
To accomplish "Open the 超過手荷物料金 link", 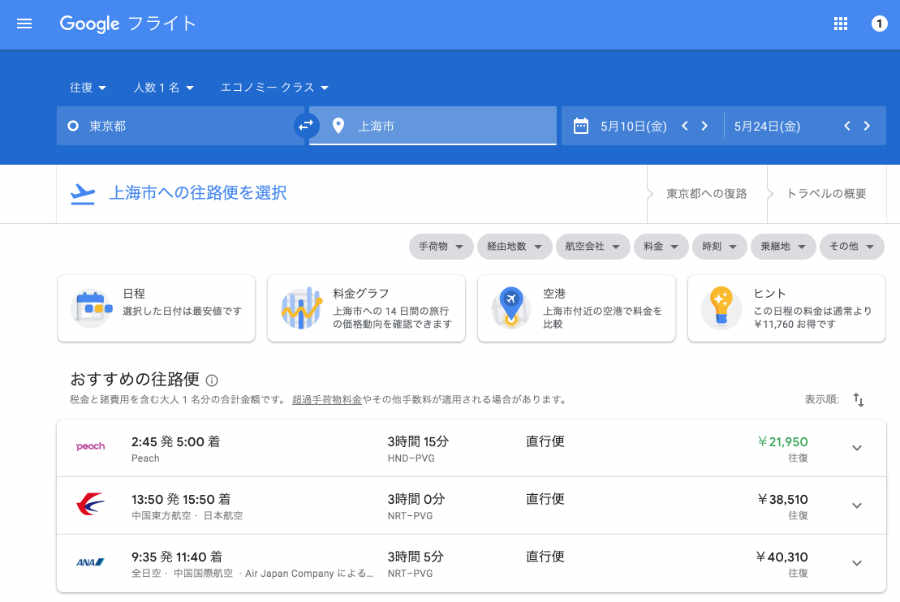I will coord(327,400).
